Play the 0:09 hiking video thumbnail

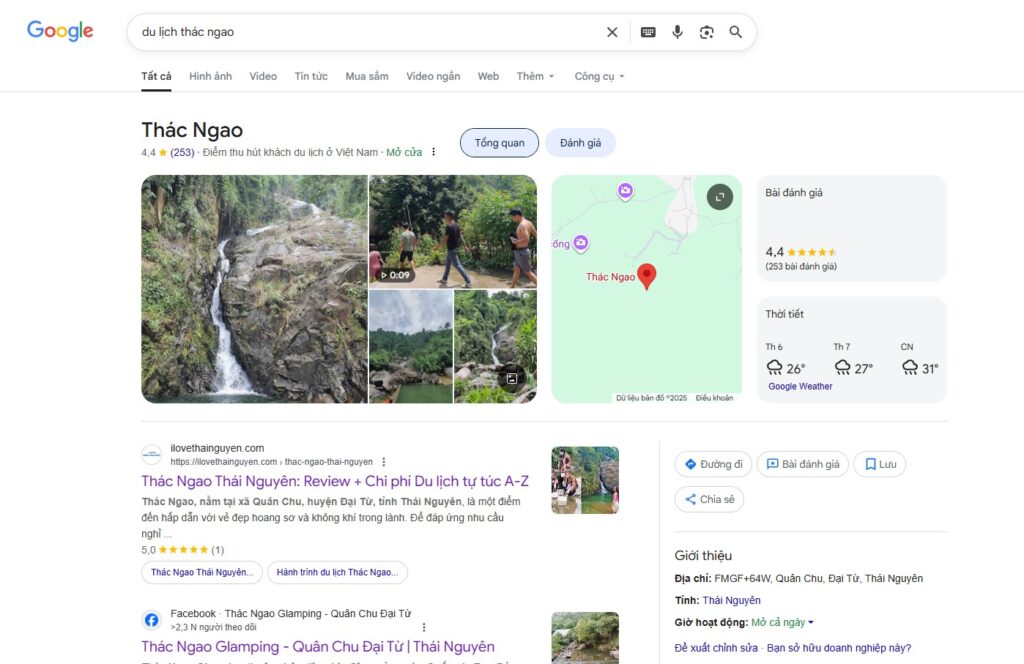click(x=452, y=231)
